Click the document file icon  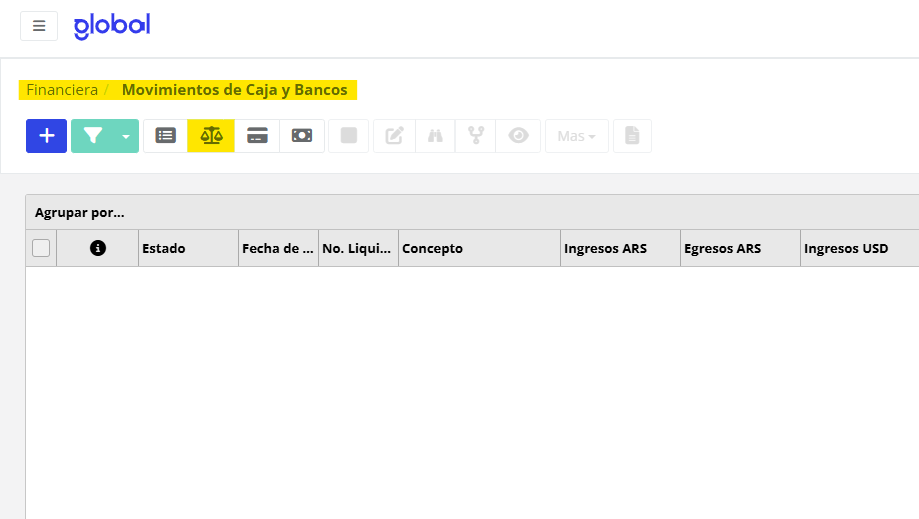coord(632,136)
